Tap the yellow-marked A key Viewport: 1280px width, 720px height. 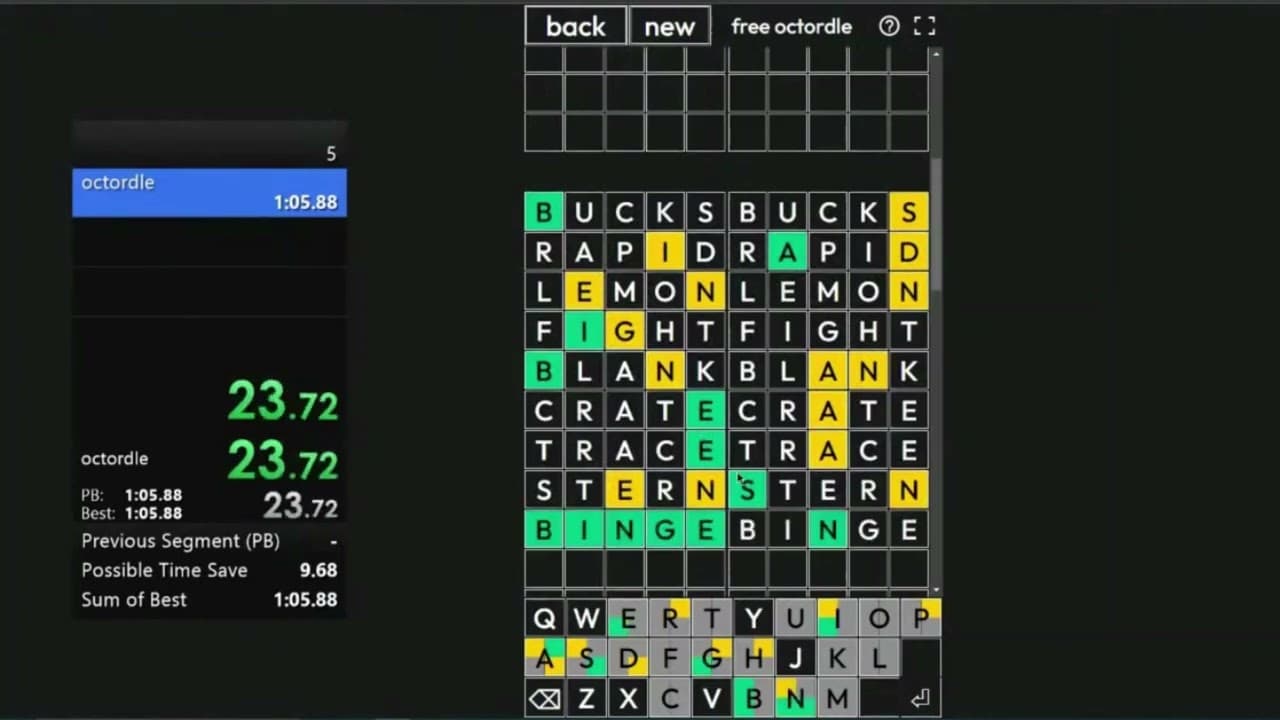click(544, 658)
